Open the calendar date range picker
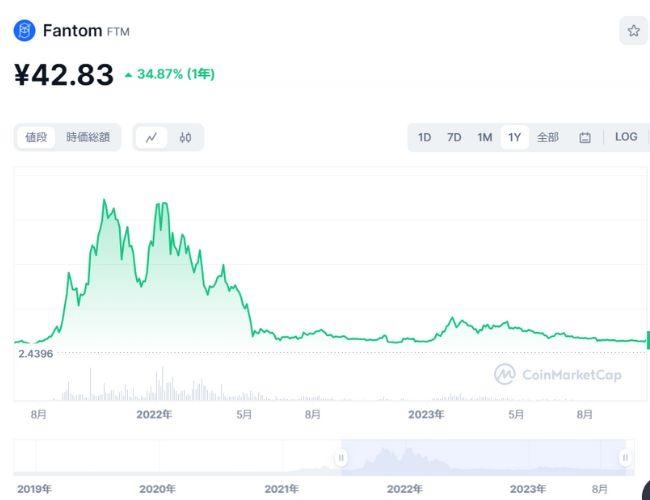The width and height of the screenshot is (650, 500). click(585, 137)
